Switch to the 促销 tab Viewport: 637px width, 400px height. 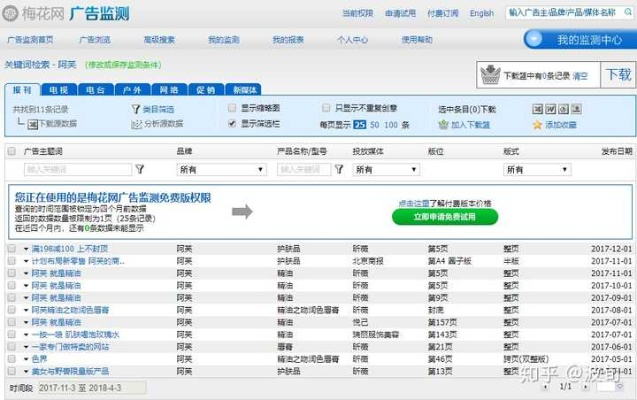tap(206, 90)
